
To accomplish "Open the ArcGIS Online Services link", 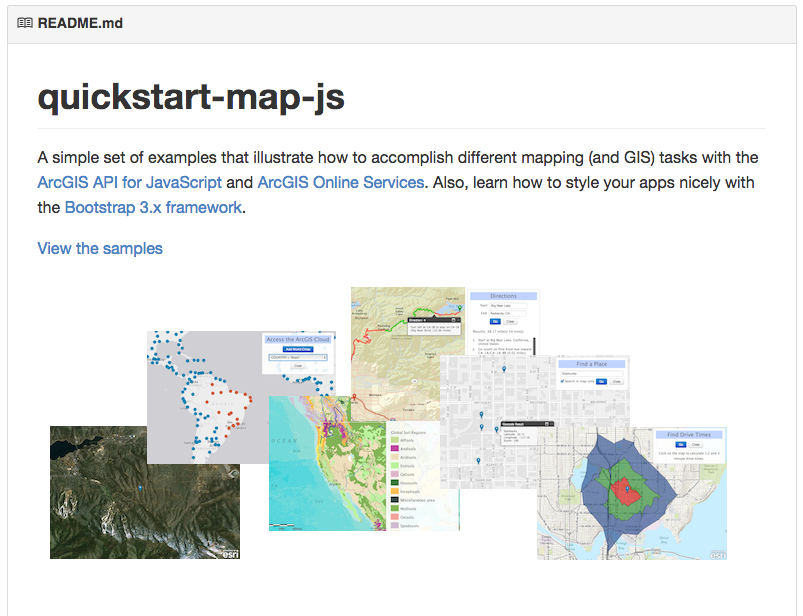I will [341, 182].
